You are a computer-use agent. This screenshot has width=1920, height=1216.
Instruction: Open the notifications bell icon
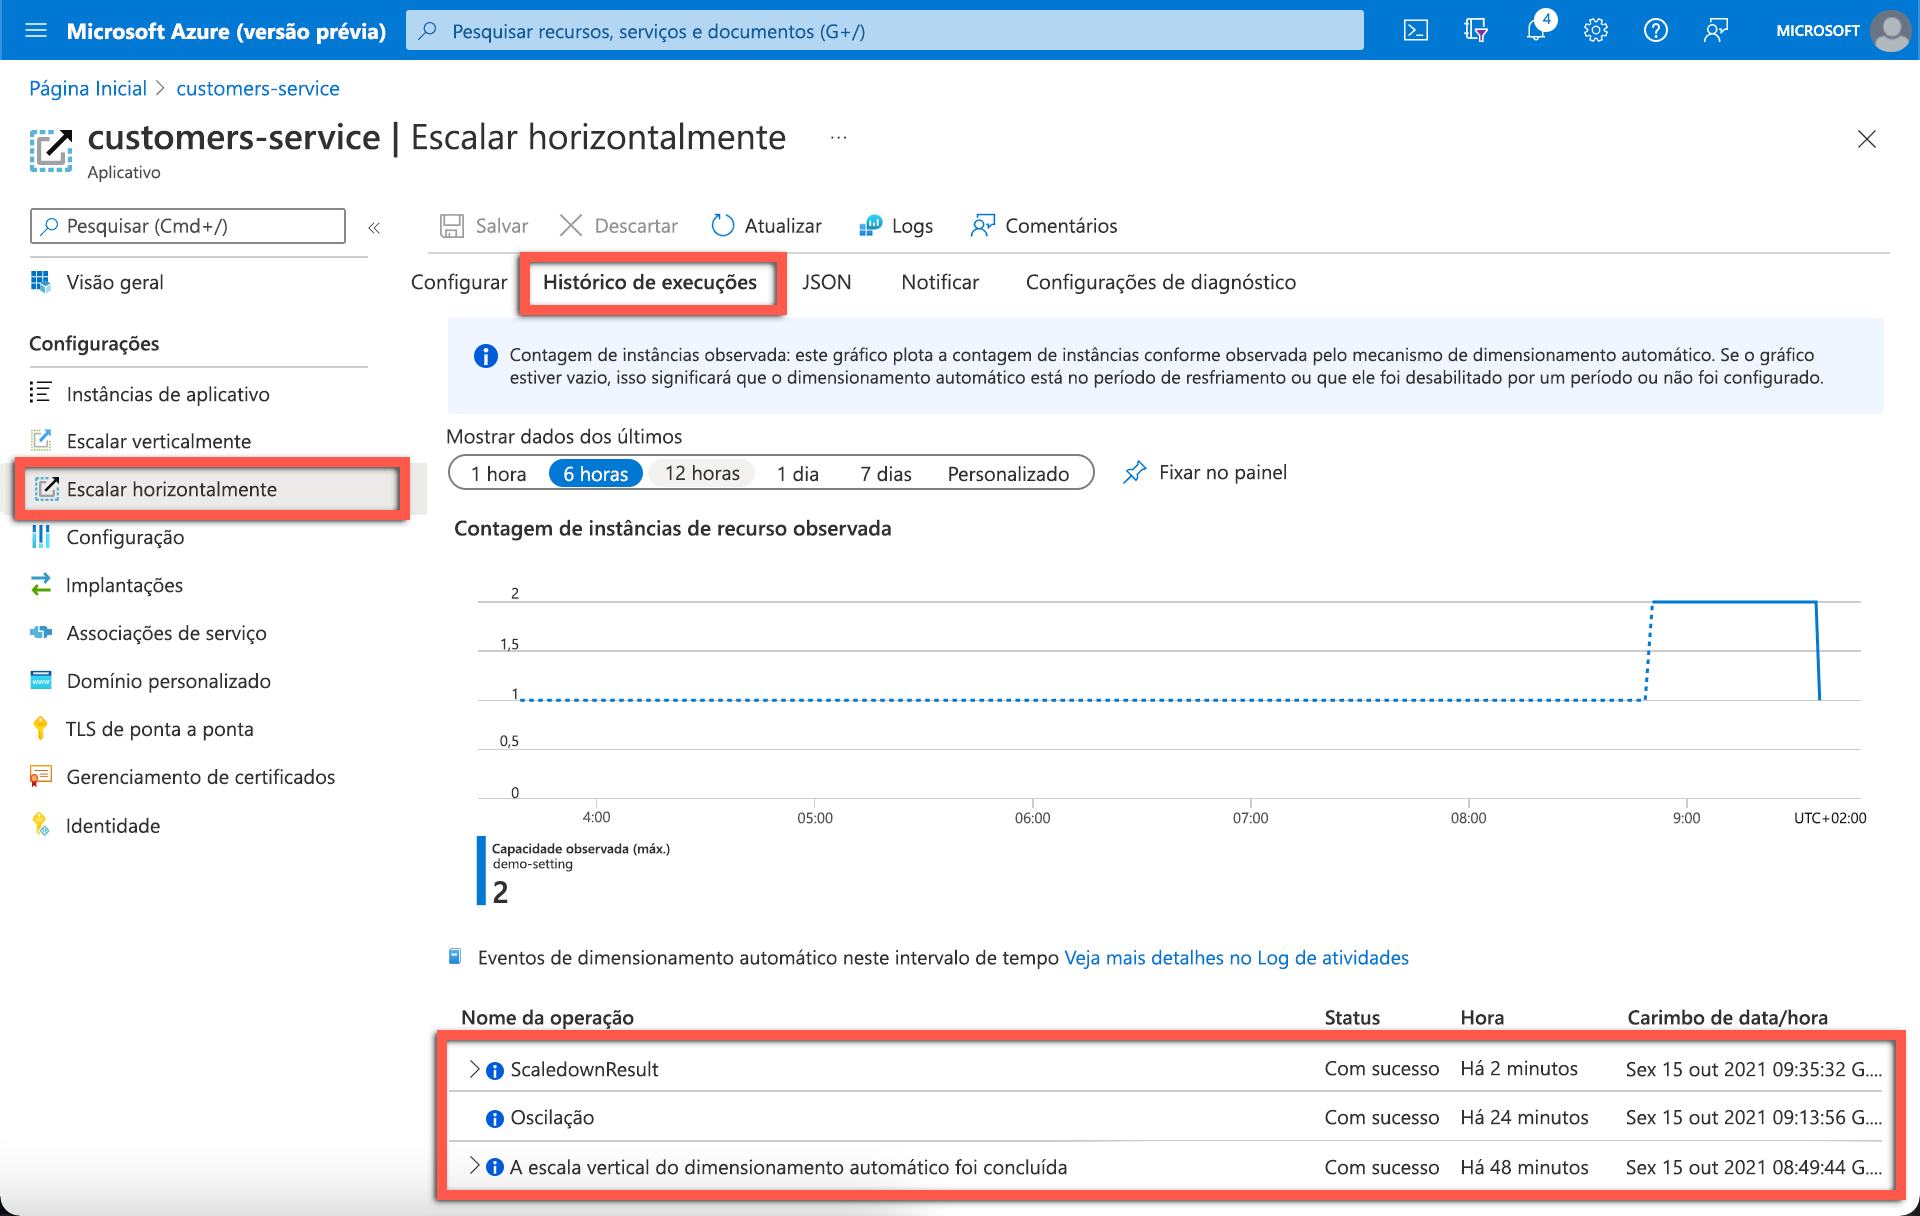pos(1536,31)
